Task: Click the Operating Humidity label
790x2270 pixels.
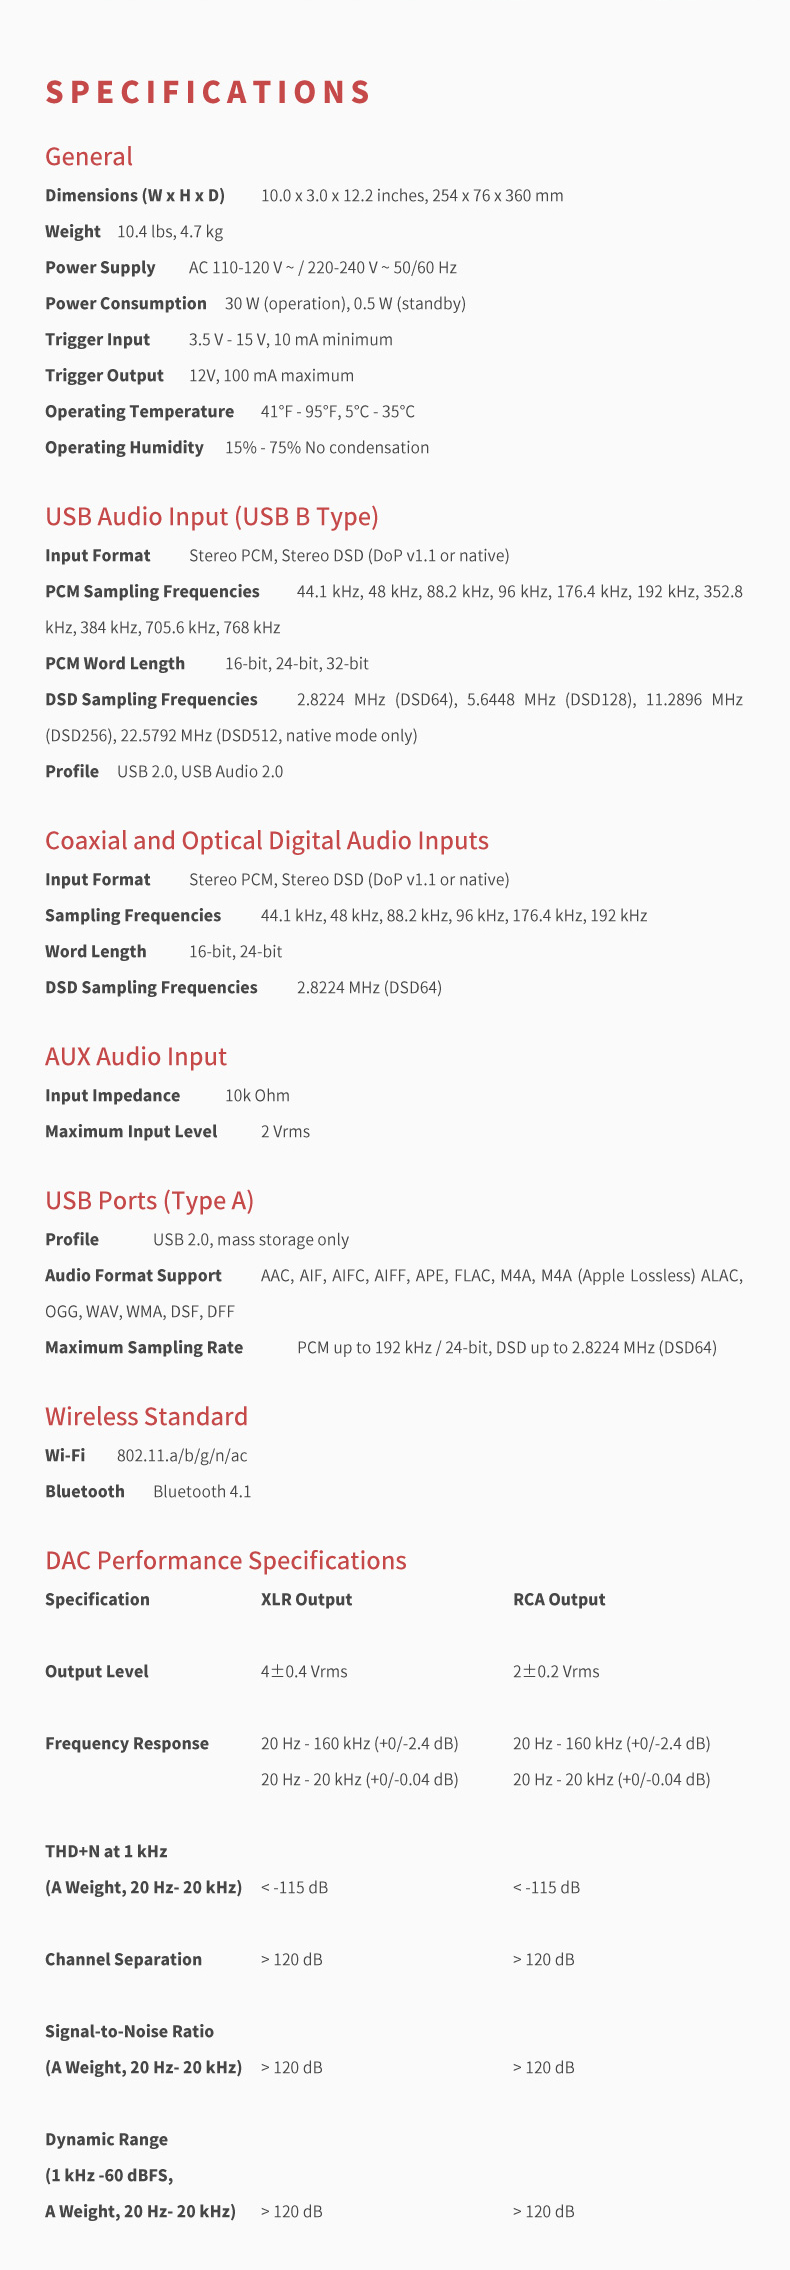Action: (x=124, y=448)
